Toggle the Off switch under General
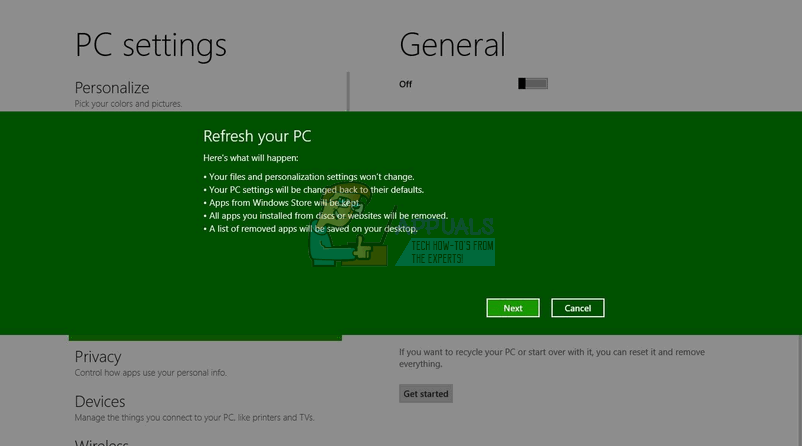The height and width of the screenshot is (446, 802). (x=532, y=83)
